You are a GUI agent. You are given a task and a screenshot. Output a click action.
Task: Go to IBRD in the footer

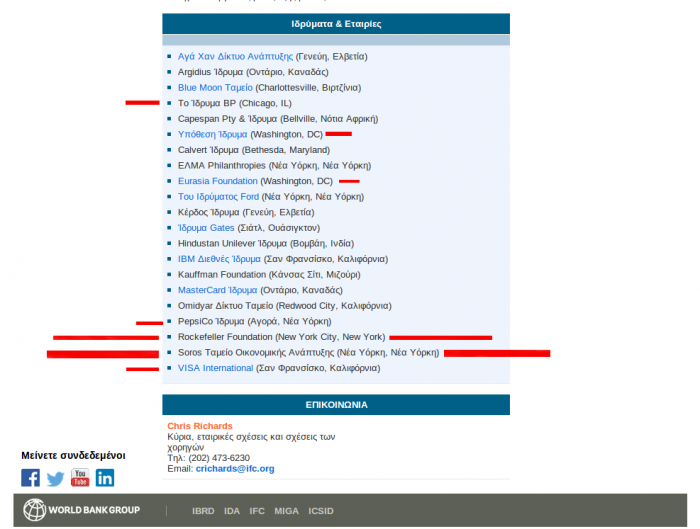coord(203,511)
